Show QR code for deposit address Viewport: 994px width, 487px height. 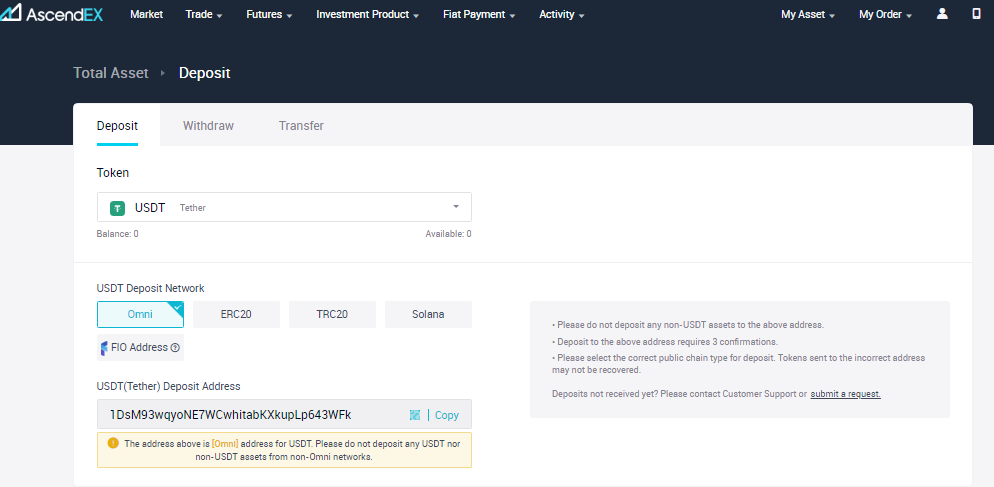(415, 415)
